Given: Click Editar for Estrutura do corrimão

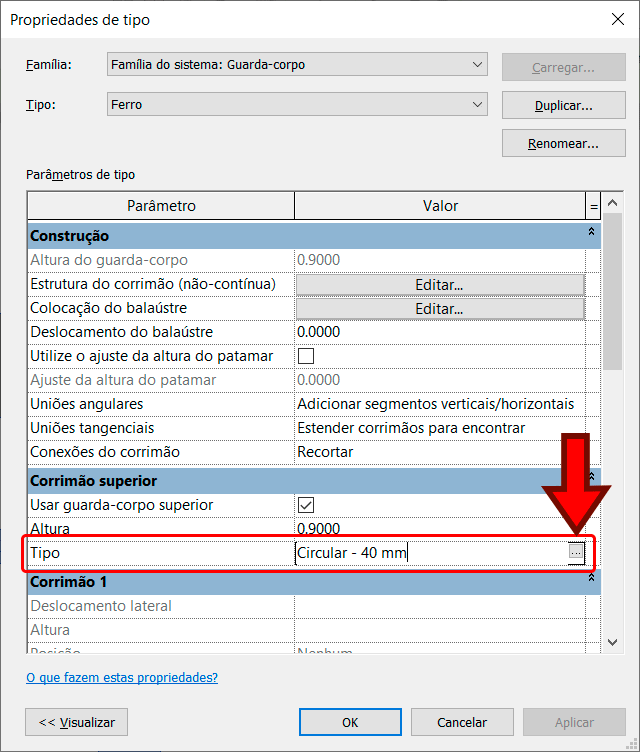Looking at the screenshot, I should coord(439,284).
